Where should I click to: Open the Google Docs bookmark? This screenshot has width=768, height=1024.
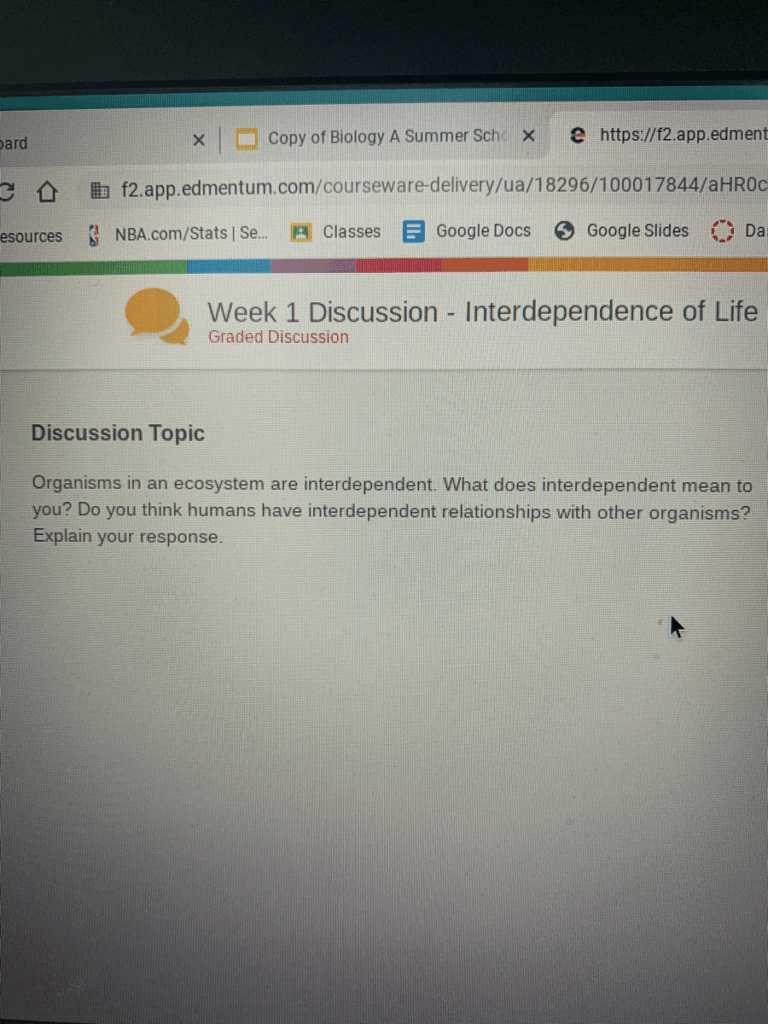467,231
